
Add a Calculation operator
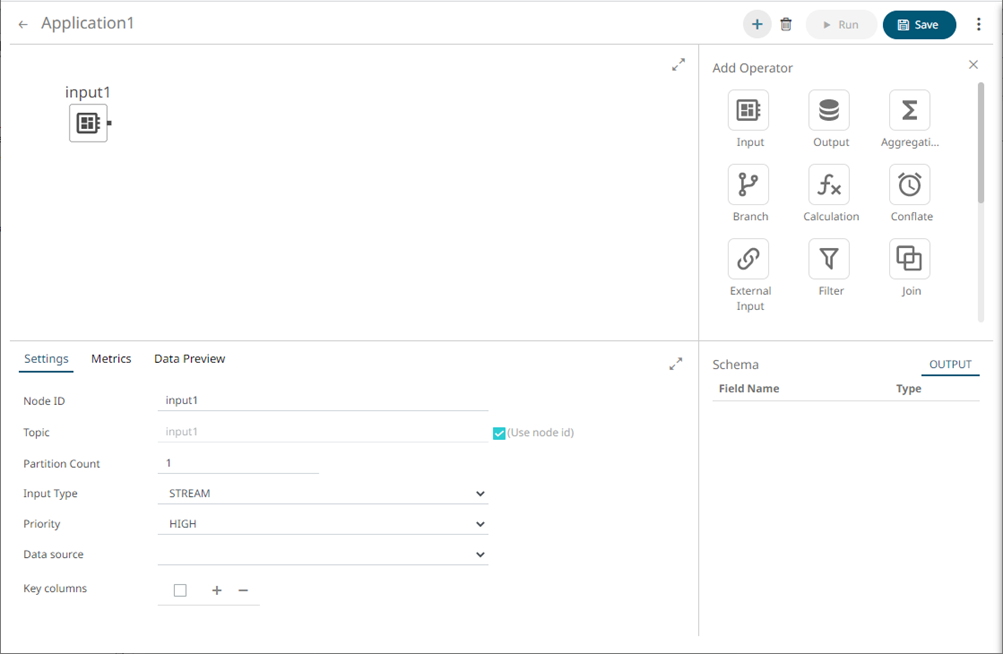pyautogui.click(x=829, y=185)
